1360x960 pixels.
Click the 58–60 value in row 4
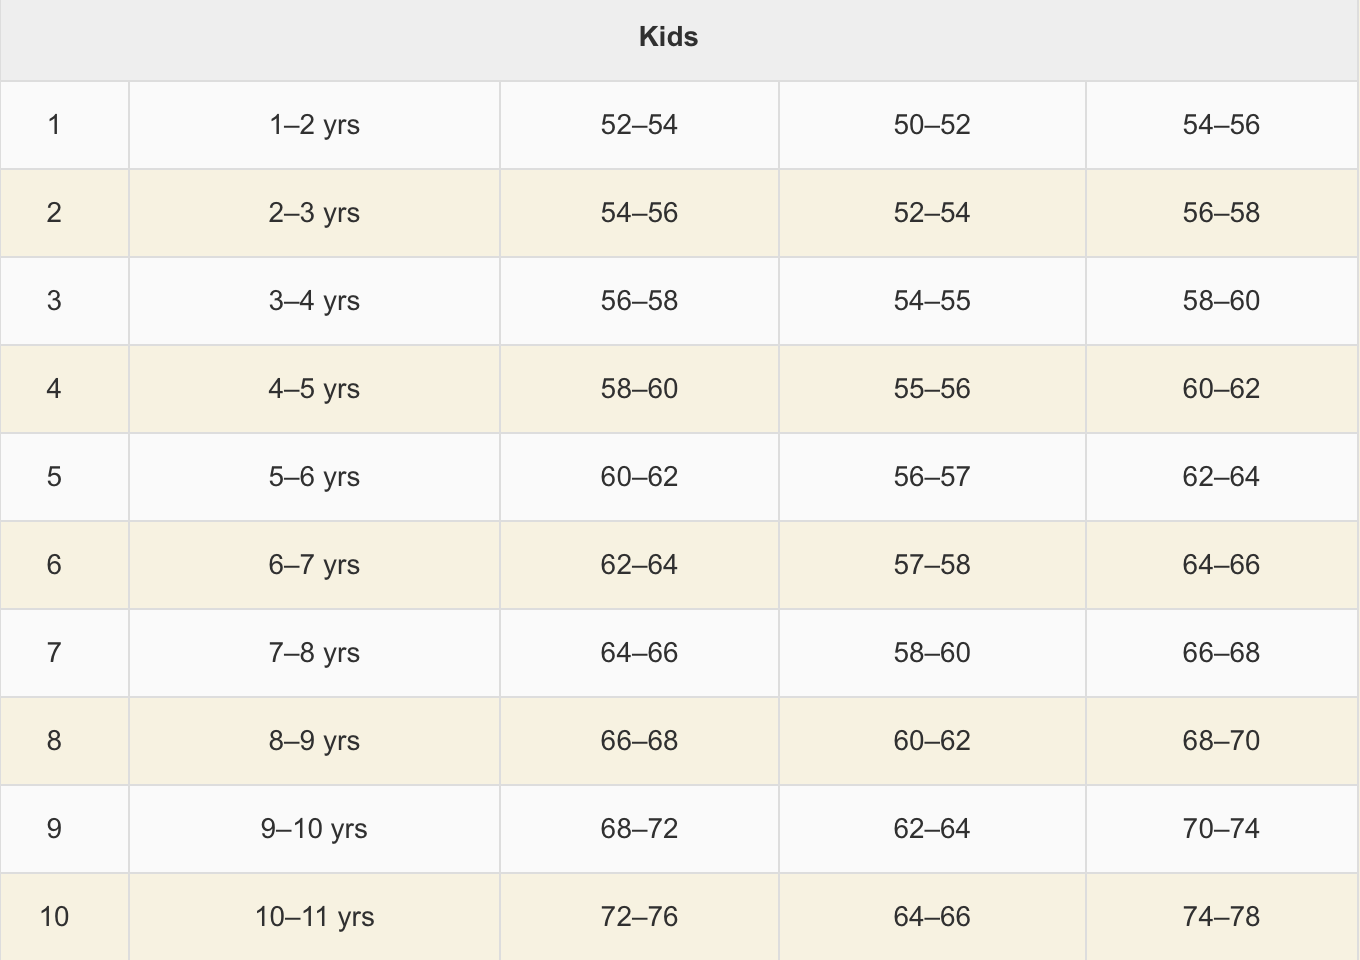pos(639,389)
